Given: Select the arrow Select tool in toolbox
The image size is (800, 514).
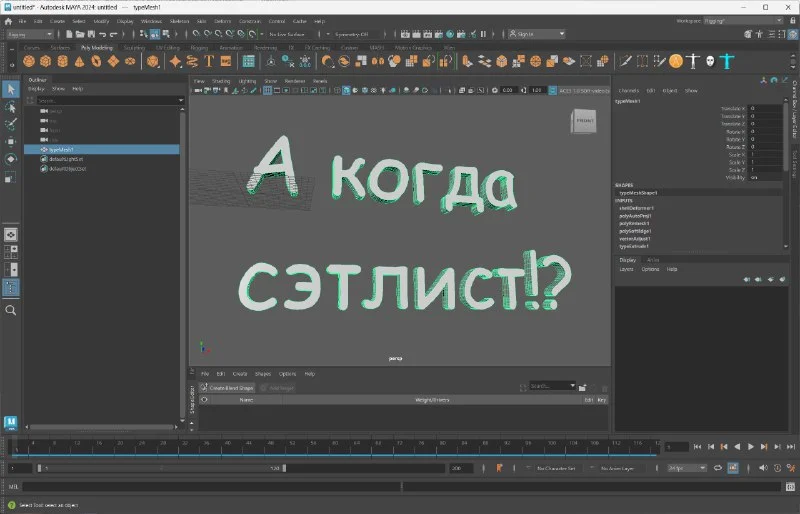Looking at the screenshot, I should [11, 89].
